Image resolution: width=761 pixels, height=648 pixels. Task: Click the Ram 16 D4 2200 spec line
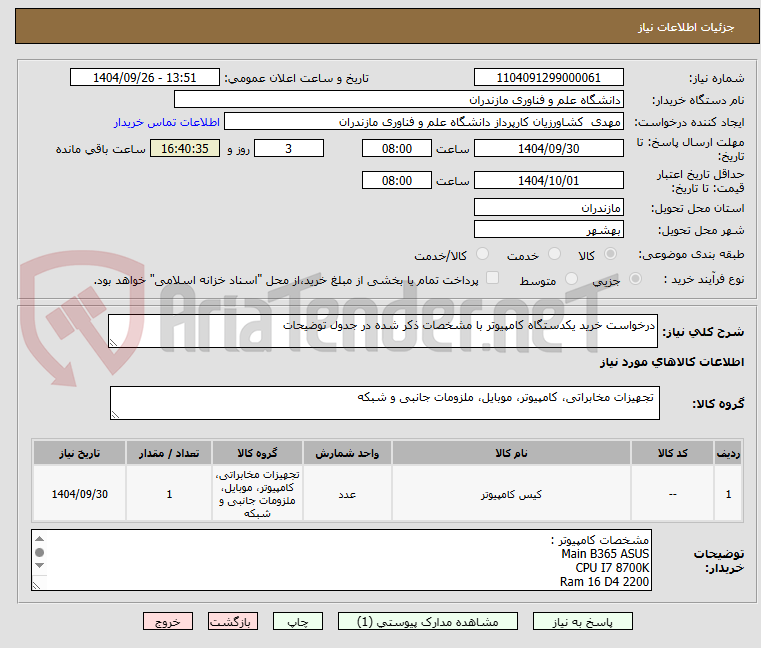[604, 582]
